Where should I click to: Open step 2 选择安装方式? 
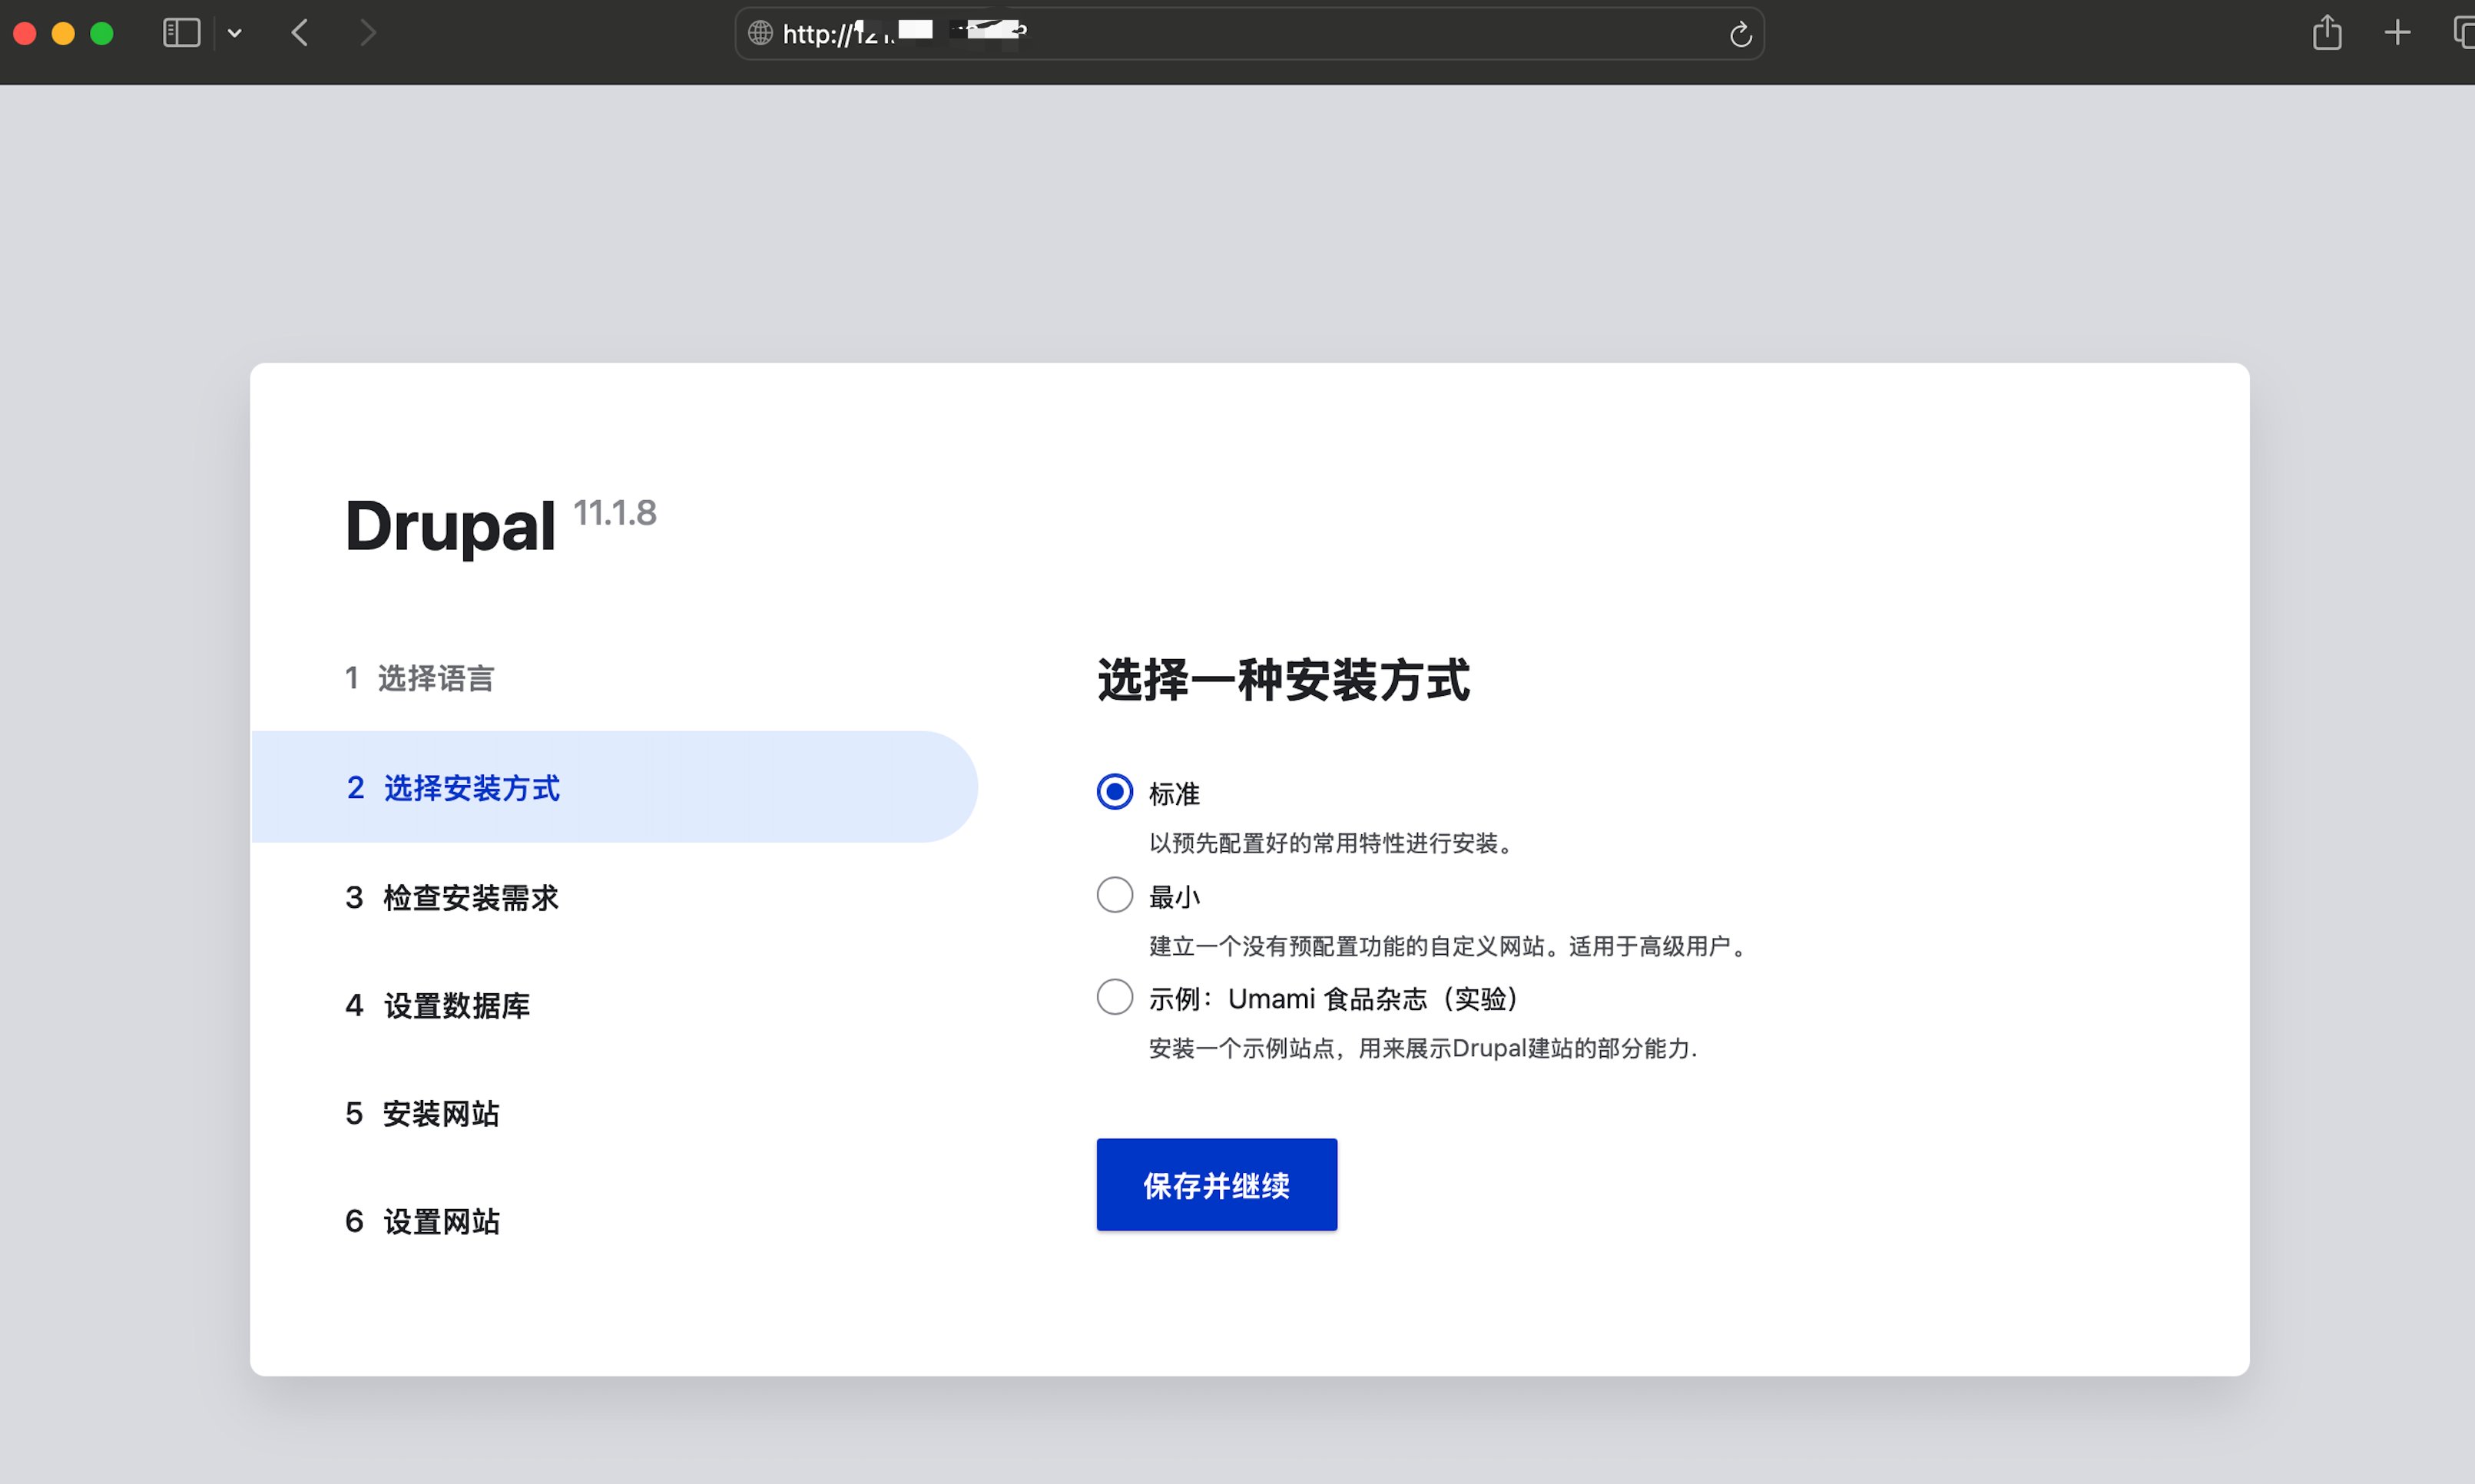point(453,789)
